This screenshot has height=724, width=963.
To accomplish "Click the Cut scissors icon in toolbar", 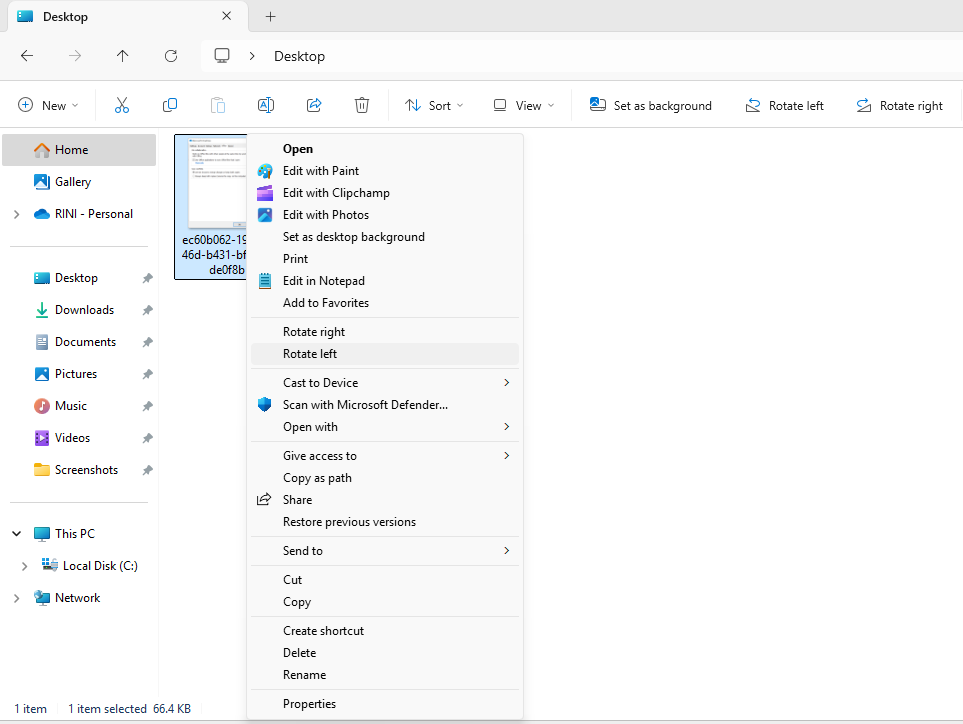I will tap(122, 105).
